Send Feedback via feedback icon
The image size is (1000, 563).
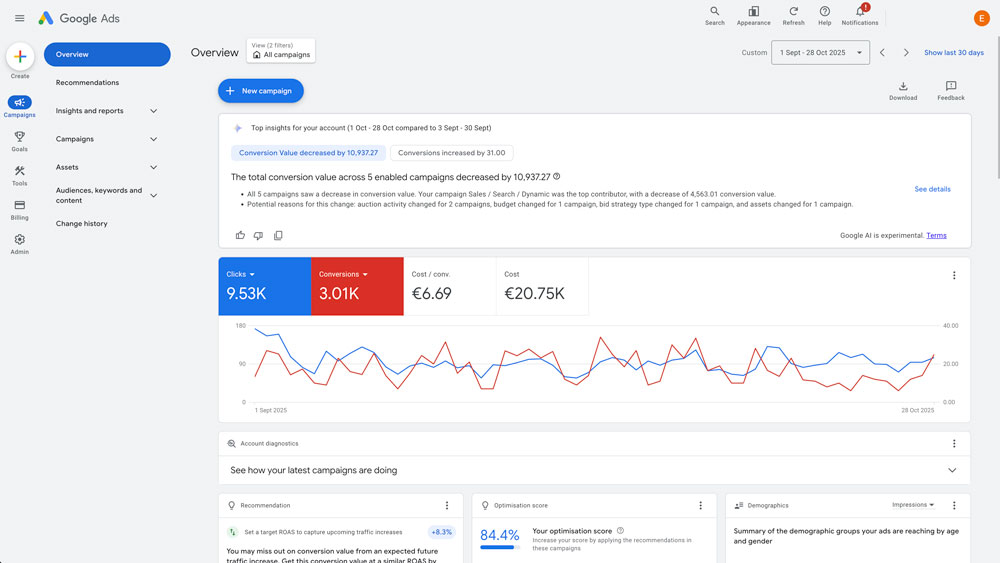(951, 91)
